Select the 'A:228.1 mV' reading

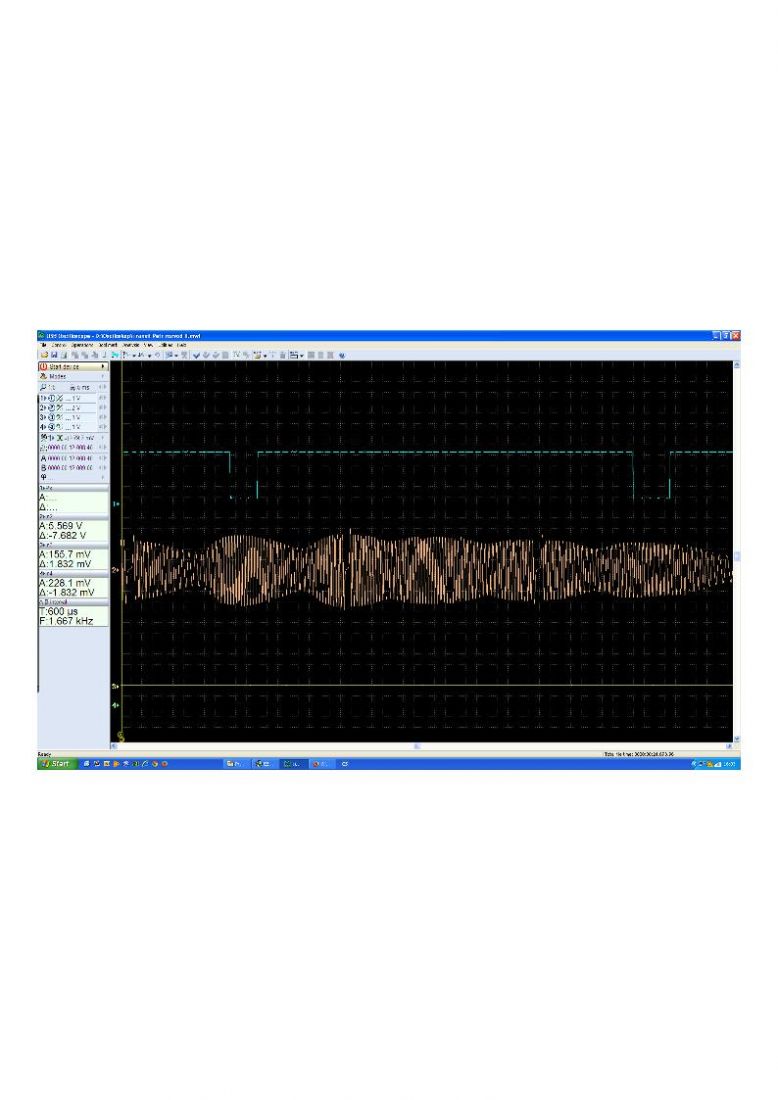coord(65,583)
